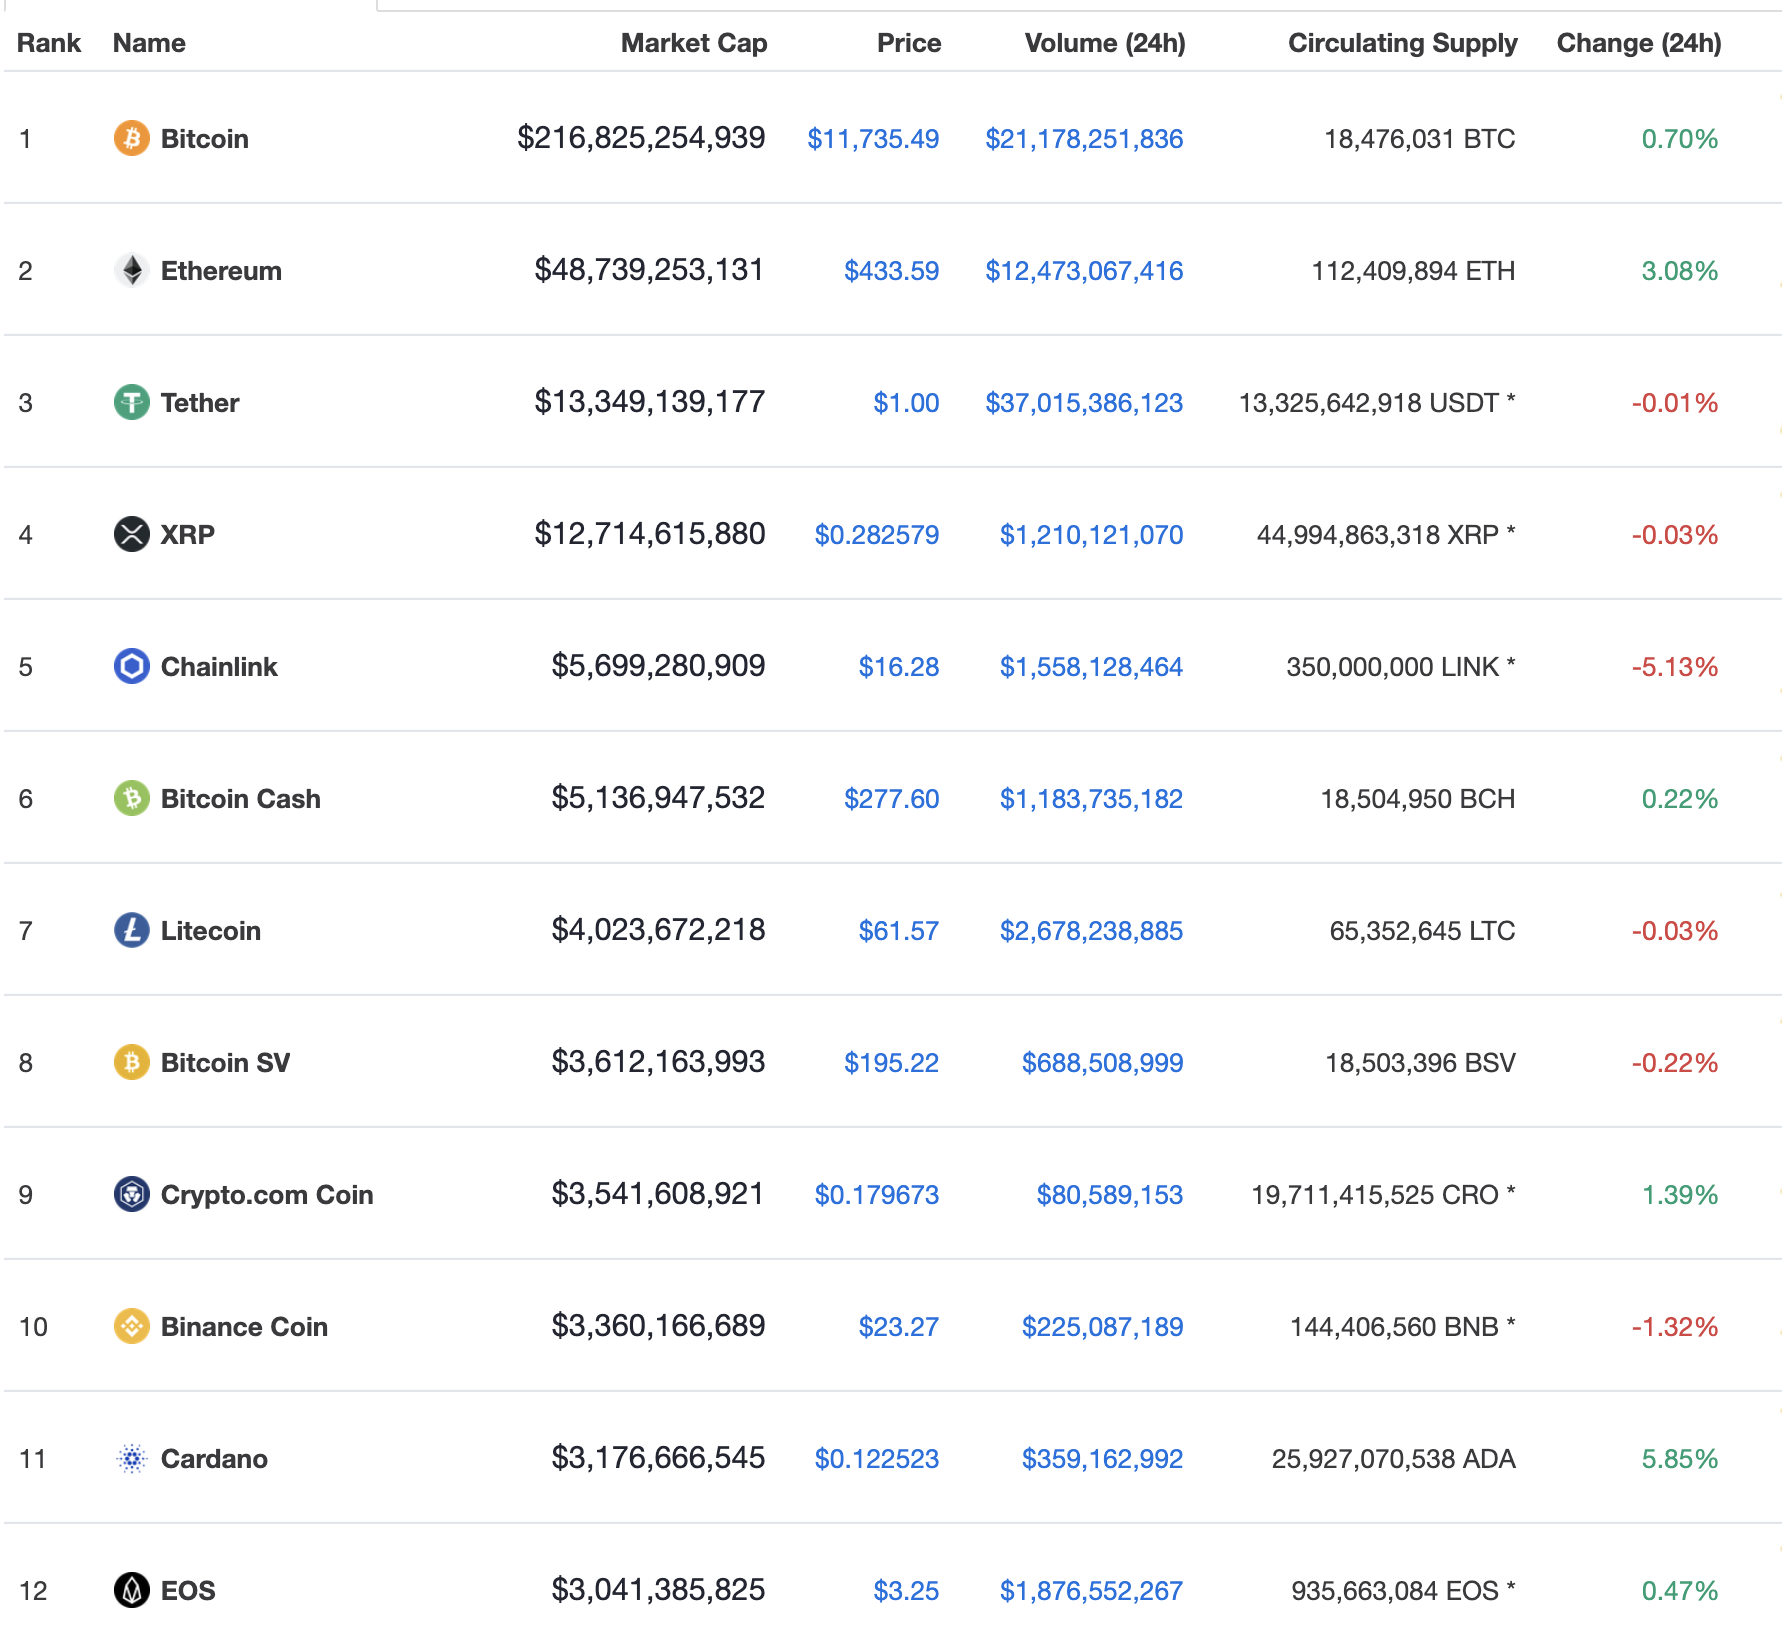Select Litecoin supply 65,352,645 LTC
The height and width of the screenshot is (1638, 1782).
click(x=1422, y=930)
